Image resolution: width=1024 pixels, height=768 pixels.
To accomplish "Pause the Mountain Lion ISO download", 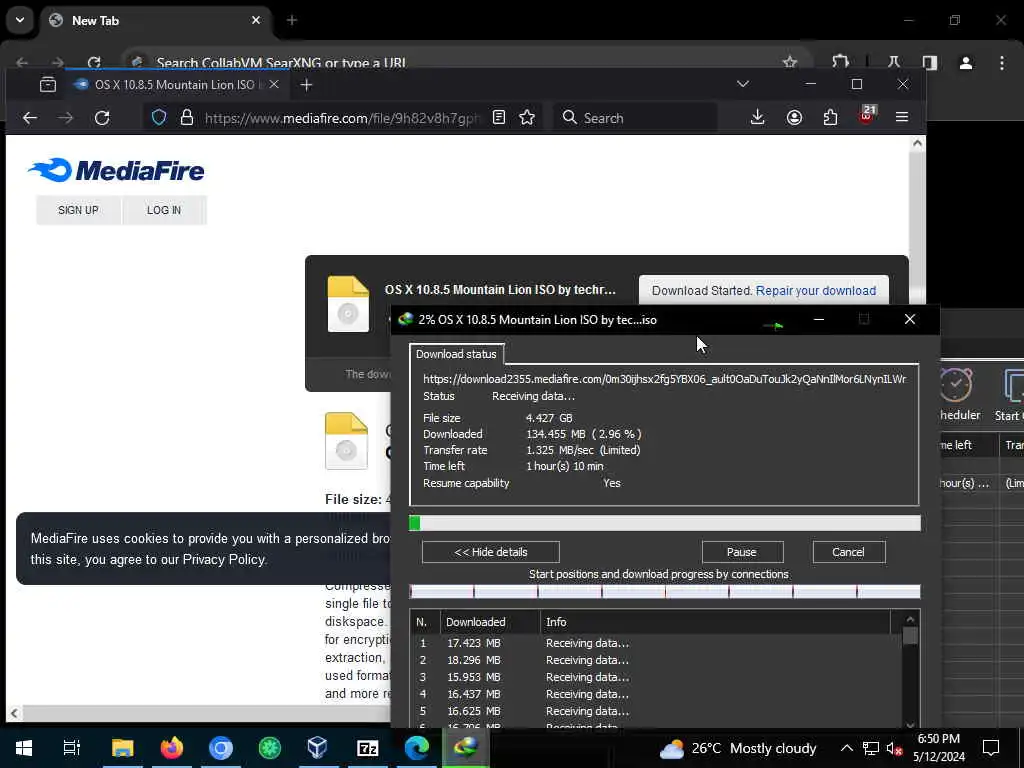I will [x=742, y=552].
